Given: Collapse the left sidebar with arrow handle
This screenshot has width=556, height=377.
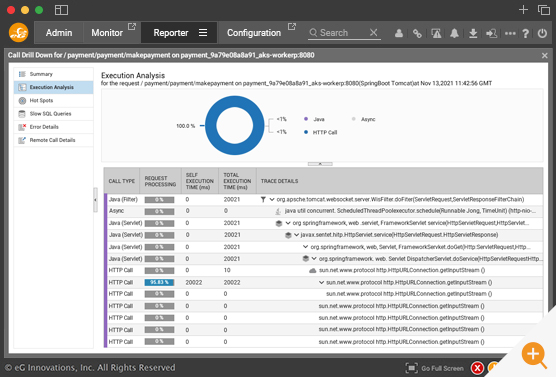Looking at the screenshot, I should coord(95,200).
